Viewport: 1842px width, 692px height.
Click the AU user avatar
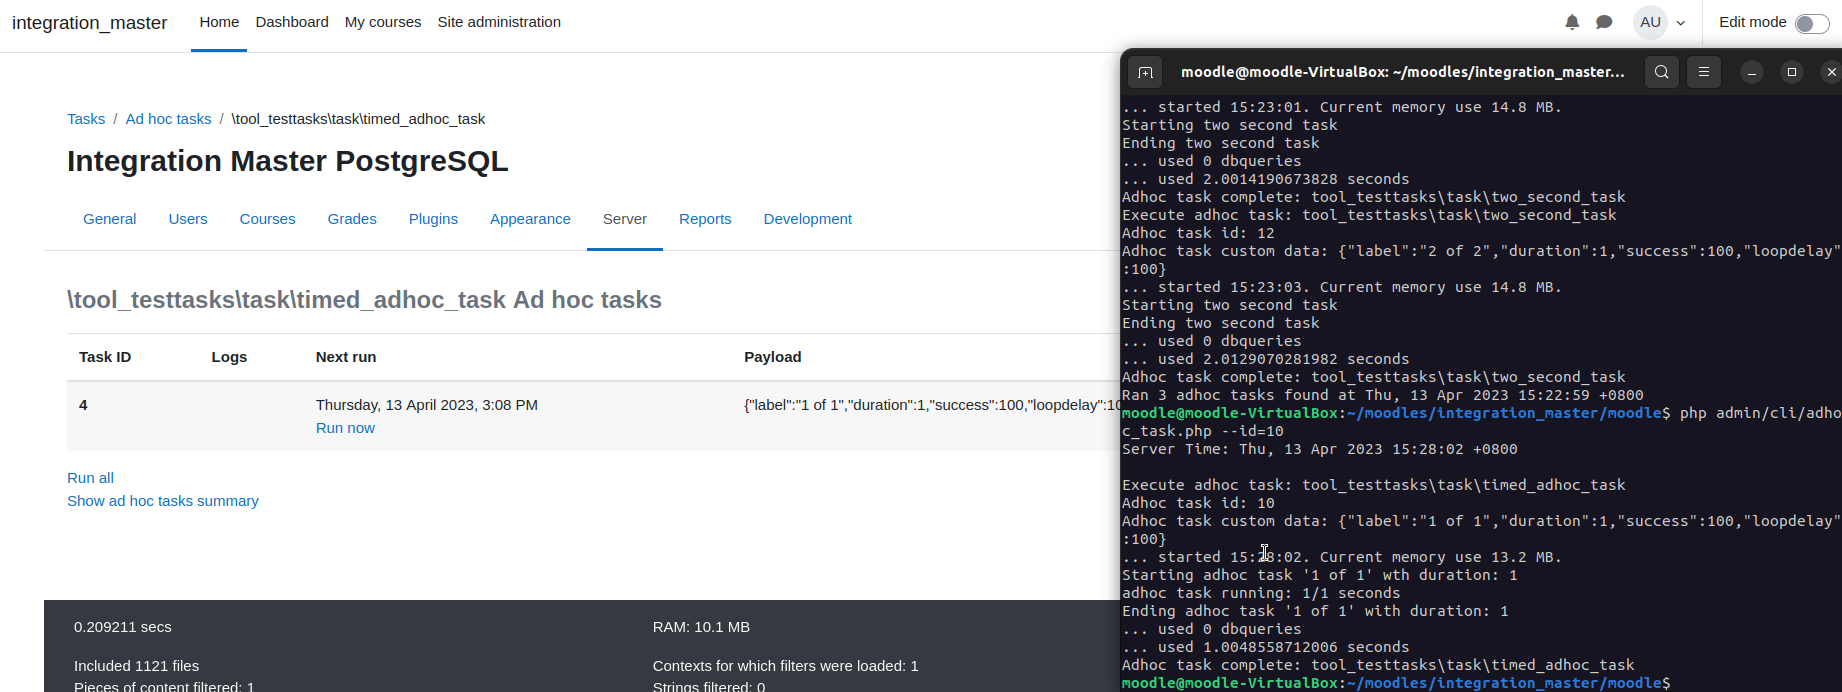click(1651, 22)
